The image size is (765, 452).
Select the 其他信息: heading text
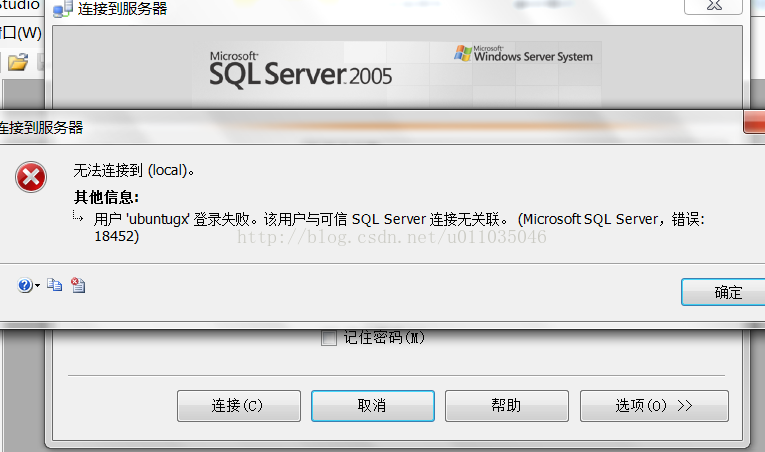tap(106, 197)
